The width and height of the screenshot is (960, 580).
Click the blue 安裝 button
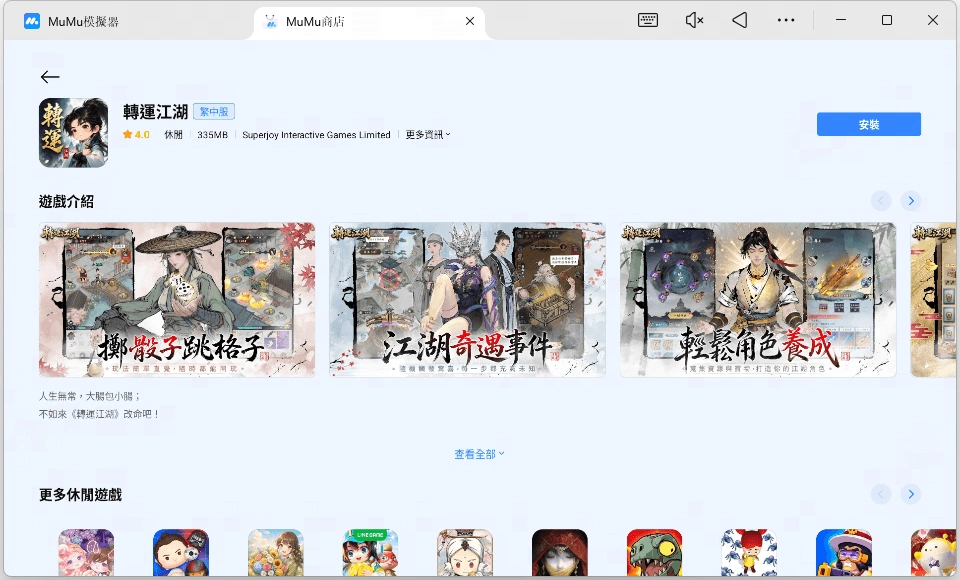869,124
